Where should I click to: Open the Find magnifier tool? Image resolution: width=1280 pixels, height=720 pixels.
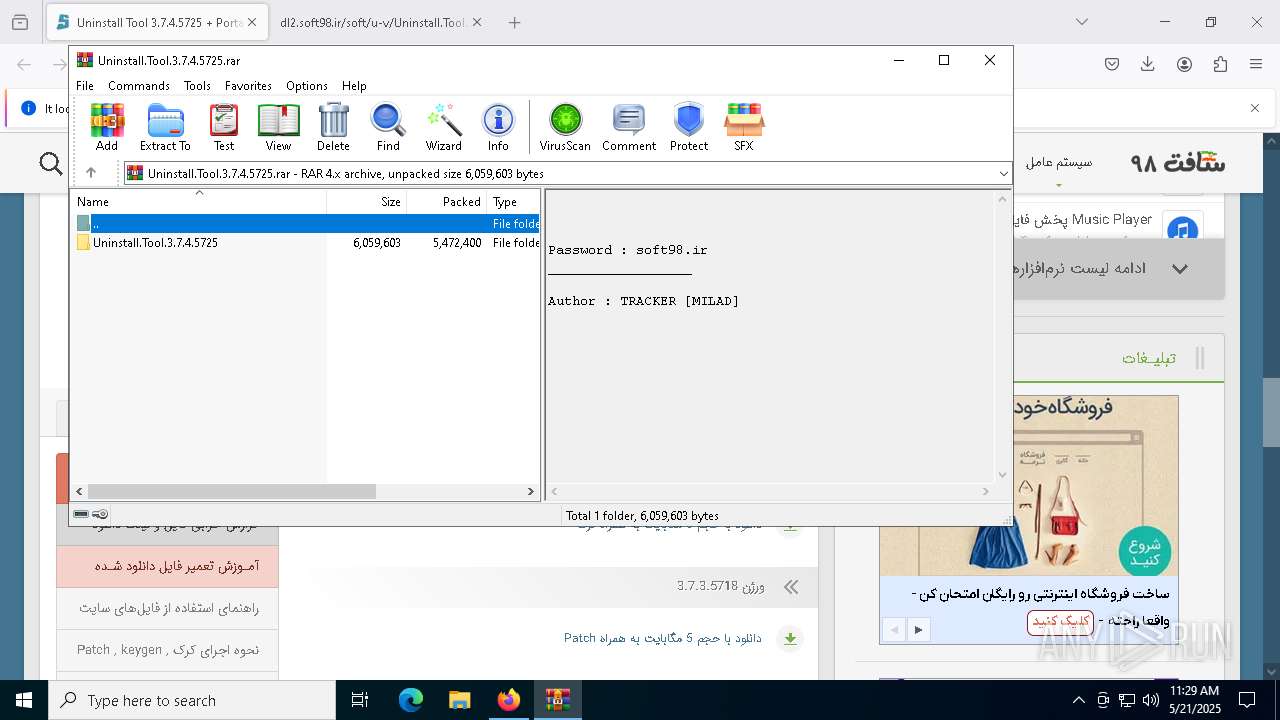pyautogui.click(x=388, y=127)
